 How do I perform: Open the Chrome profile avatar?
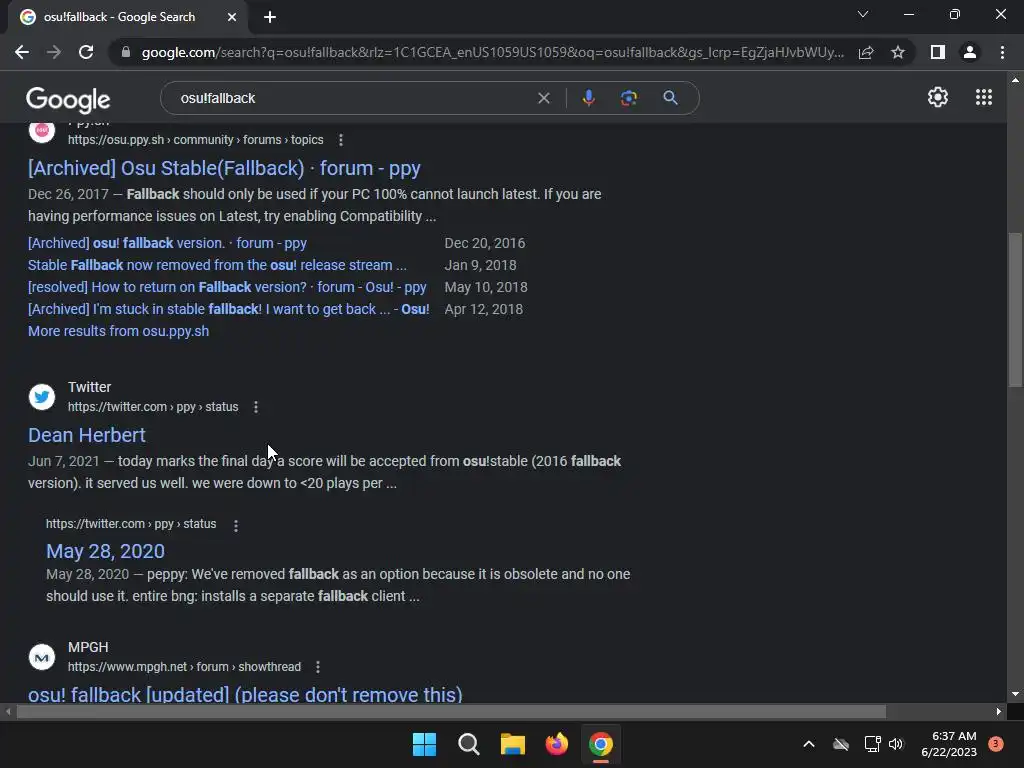[970, 52]
